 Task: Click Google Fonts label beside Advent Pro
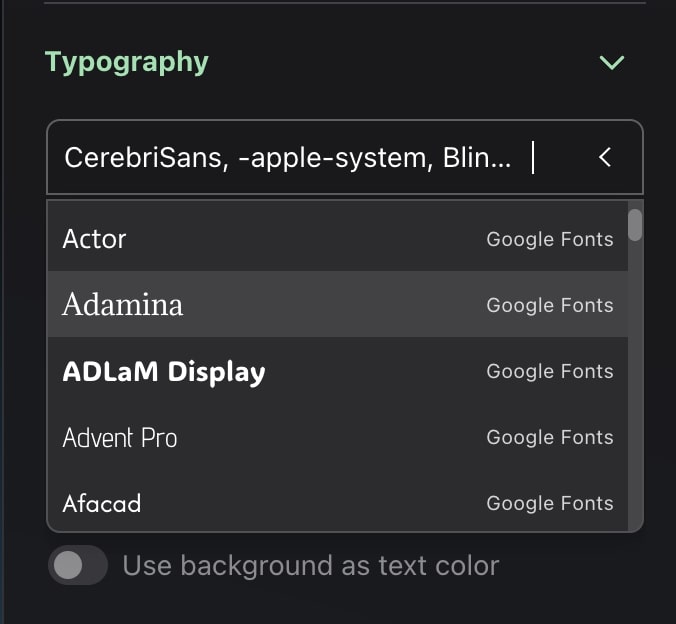coord(550,437)
